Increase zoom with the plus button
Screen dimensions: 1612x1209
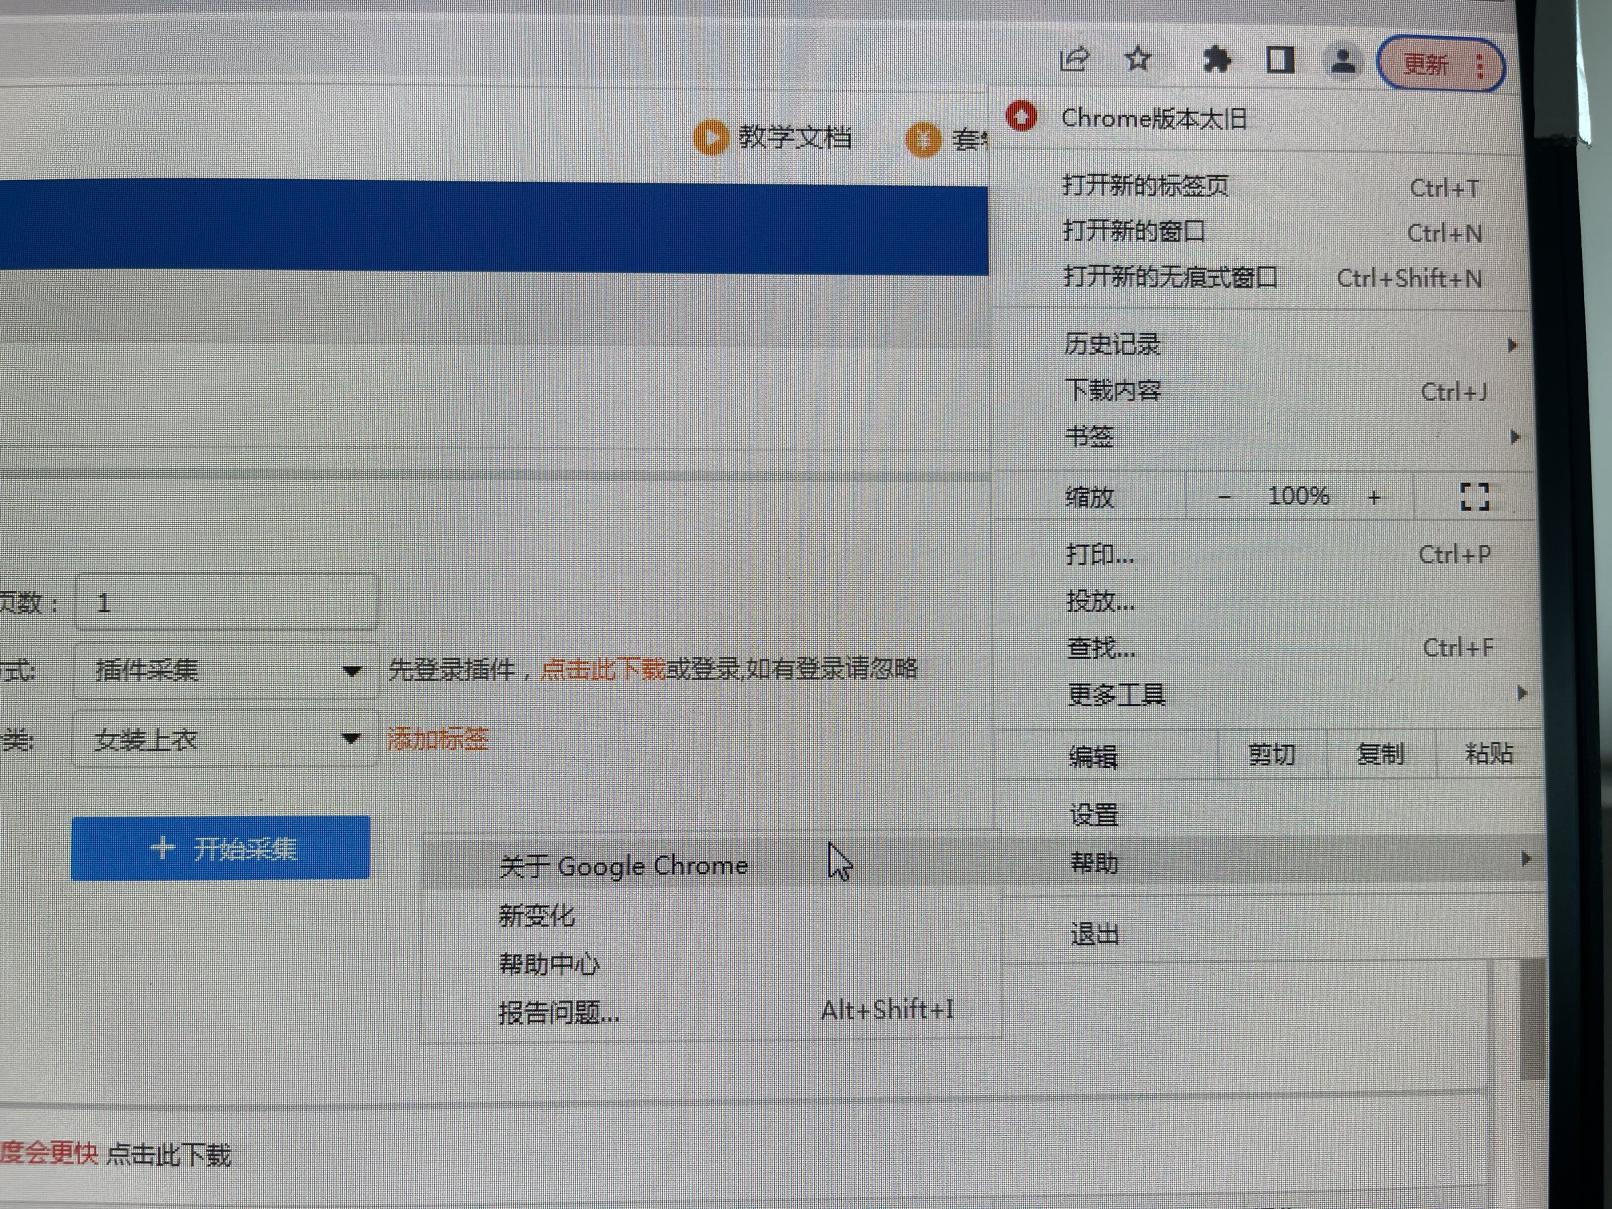click(1374, 497)
